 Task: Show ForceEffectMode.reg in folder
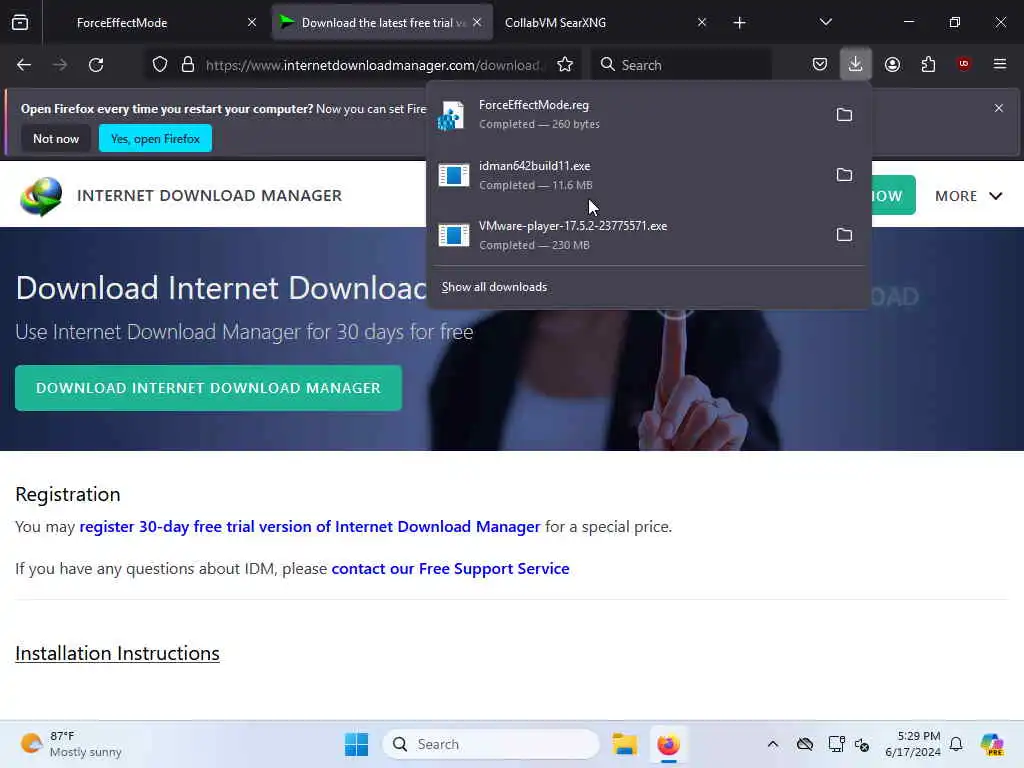click(844, 115)
